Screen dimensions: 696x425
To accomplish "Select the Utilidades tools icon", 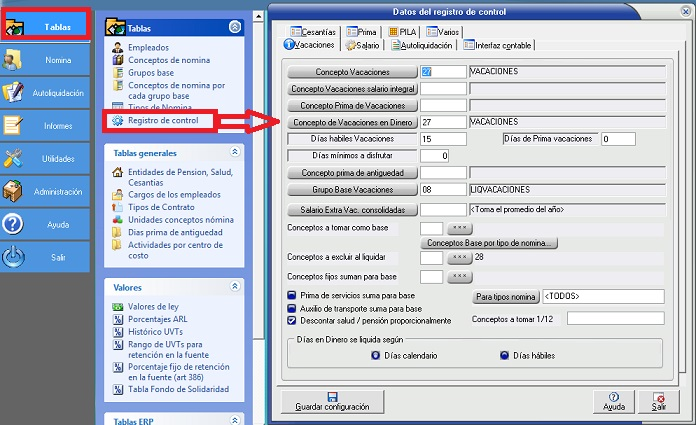I will pyautogui.click(x=14, y=158).
